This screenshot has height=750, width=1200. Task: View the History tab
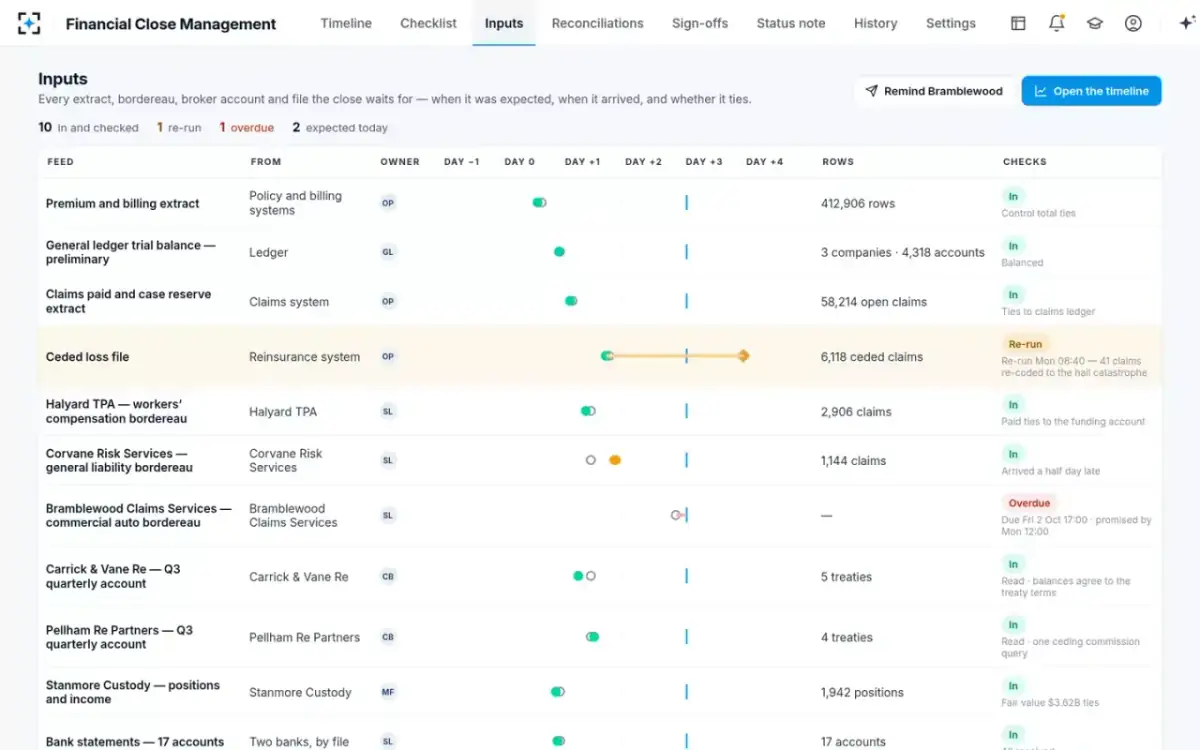pyautogui.click(x=876, y=23)
